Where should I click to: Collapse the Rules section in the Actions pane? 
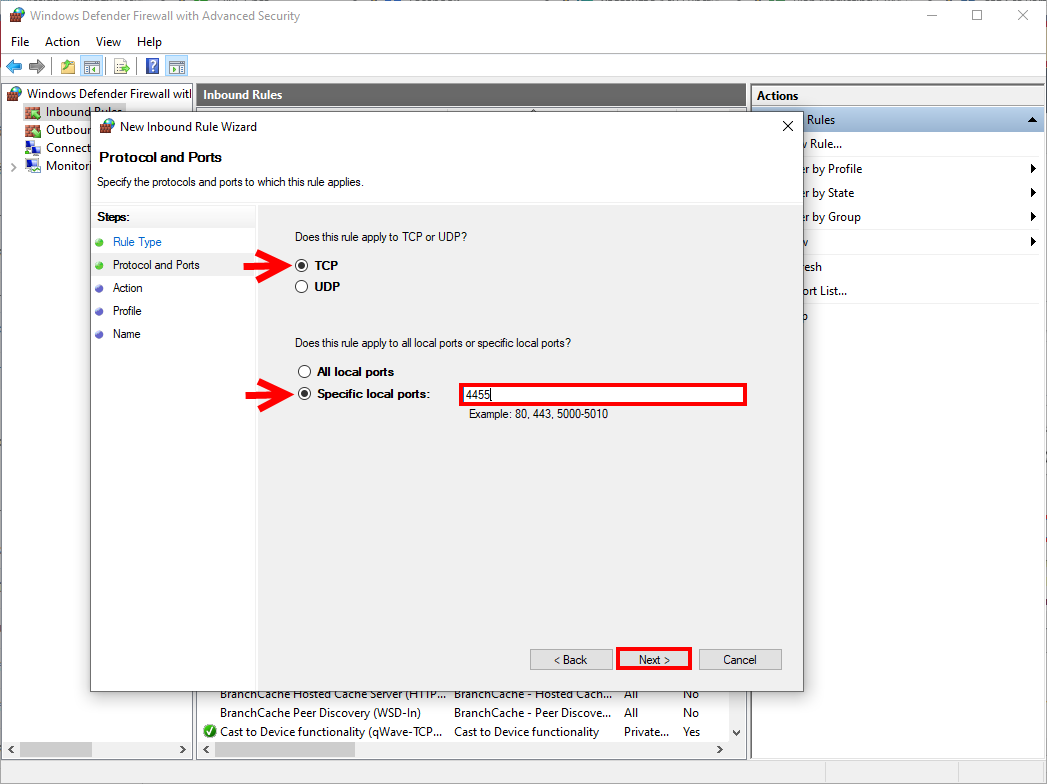(x=1032, y=120)
